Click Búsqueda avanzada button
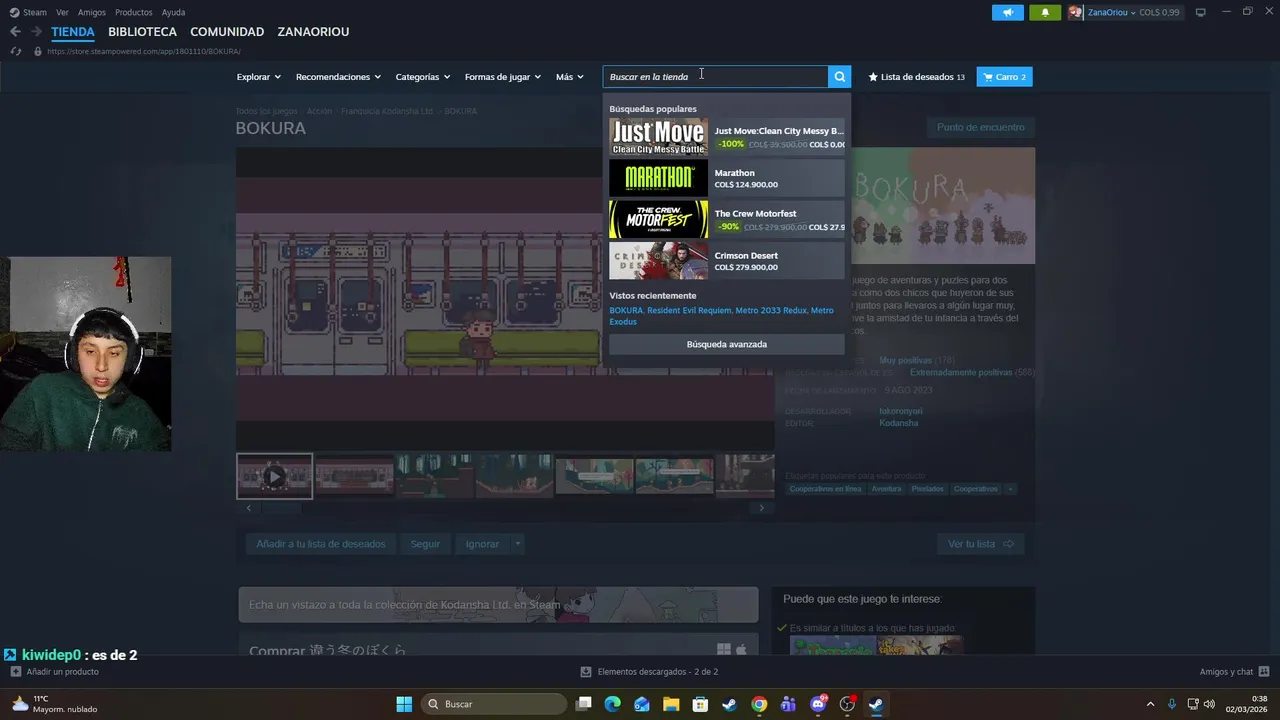 pos(727,344)
